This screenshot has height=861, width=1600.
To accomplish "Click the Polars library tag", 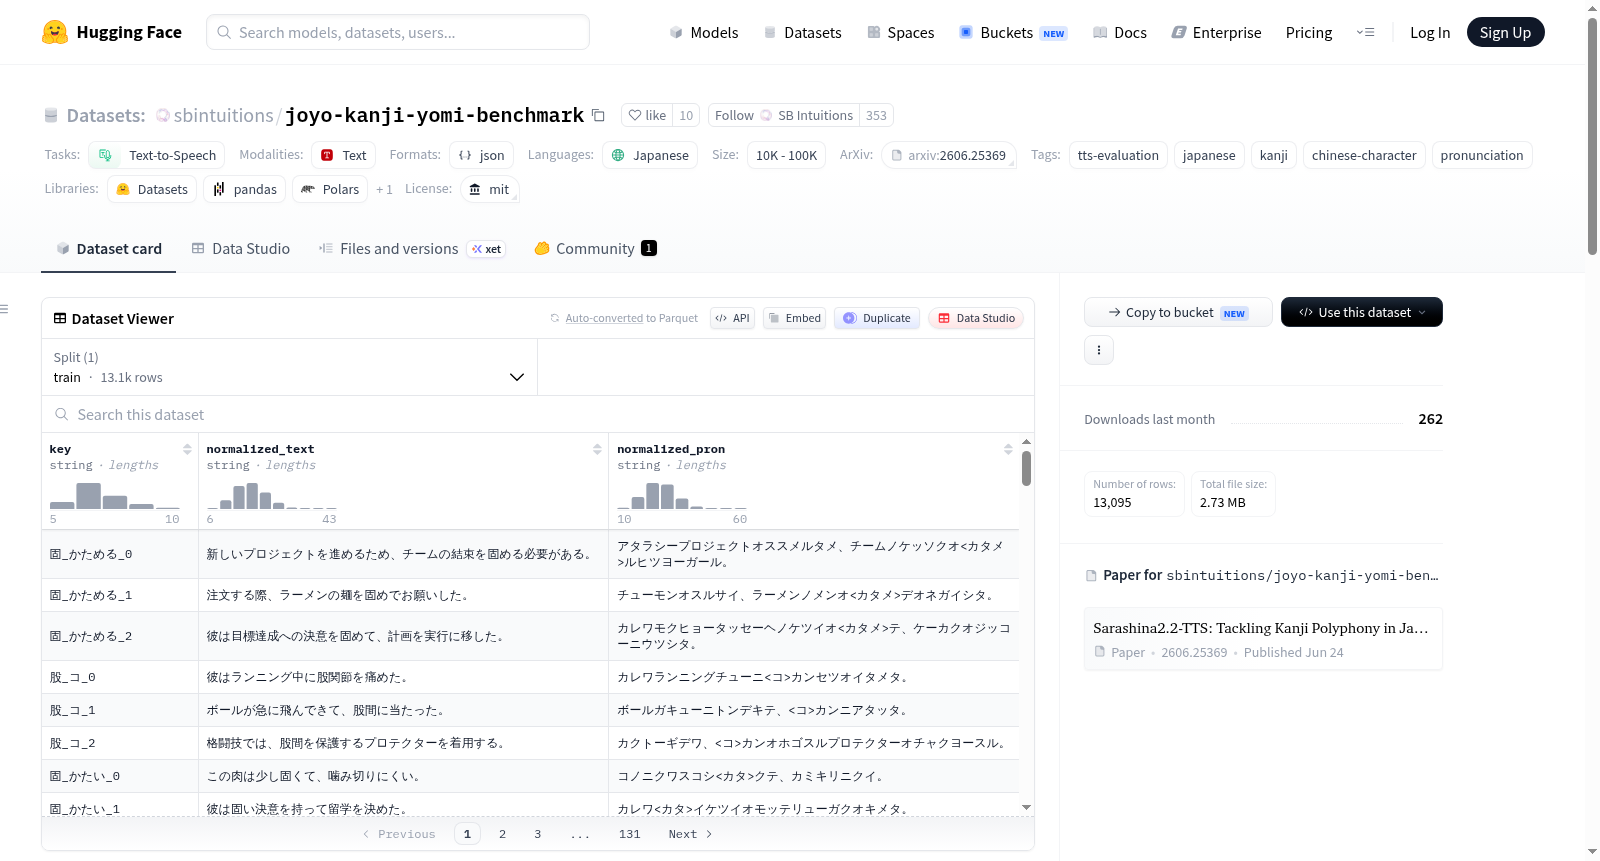I will click(330, 189).
